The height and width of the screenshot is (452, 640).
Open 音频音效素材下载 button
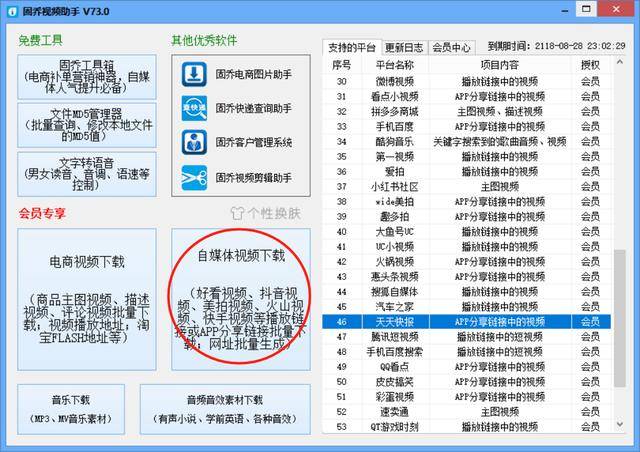pyautogui.click(x=225, y=409)
